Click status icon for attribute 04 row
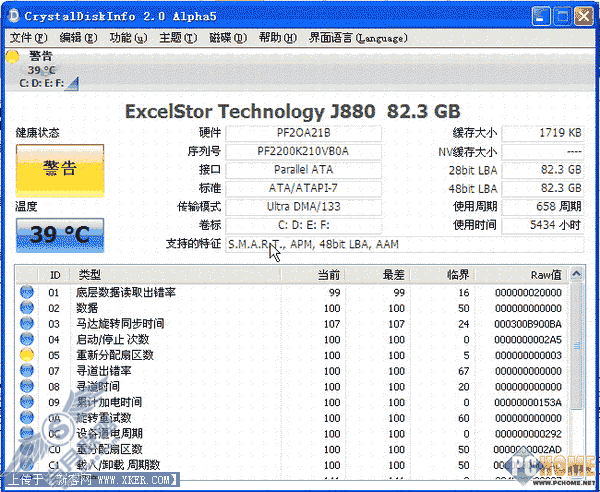The width and height of the screenshot is (600, 492). (x=27, y=339)
